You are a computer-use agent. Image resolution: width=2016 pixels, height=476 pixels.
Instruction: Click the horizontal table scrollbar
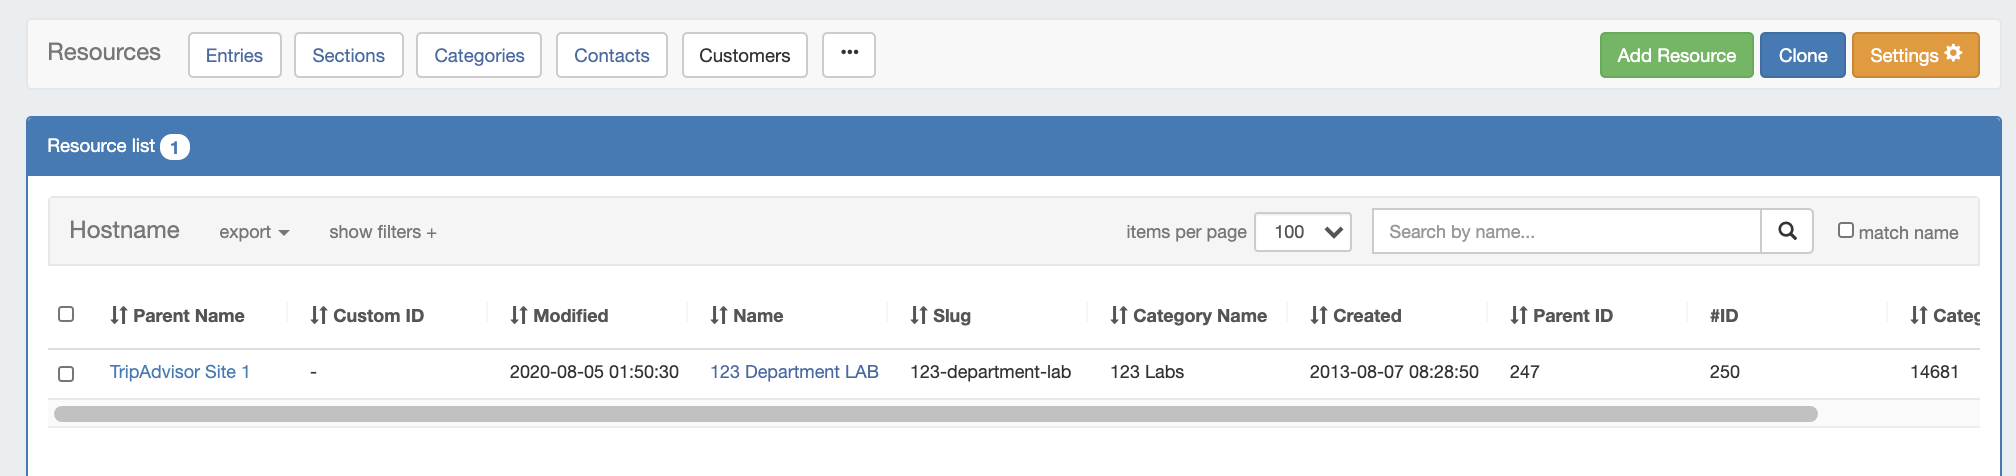pyautogui.click(x=935, y=414)
